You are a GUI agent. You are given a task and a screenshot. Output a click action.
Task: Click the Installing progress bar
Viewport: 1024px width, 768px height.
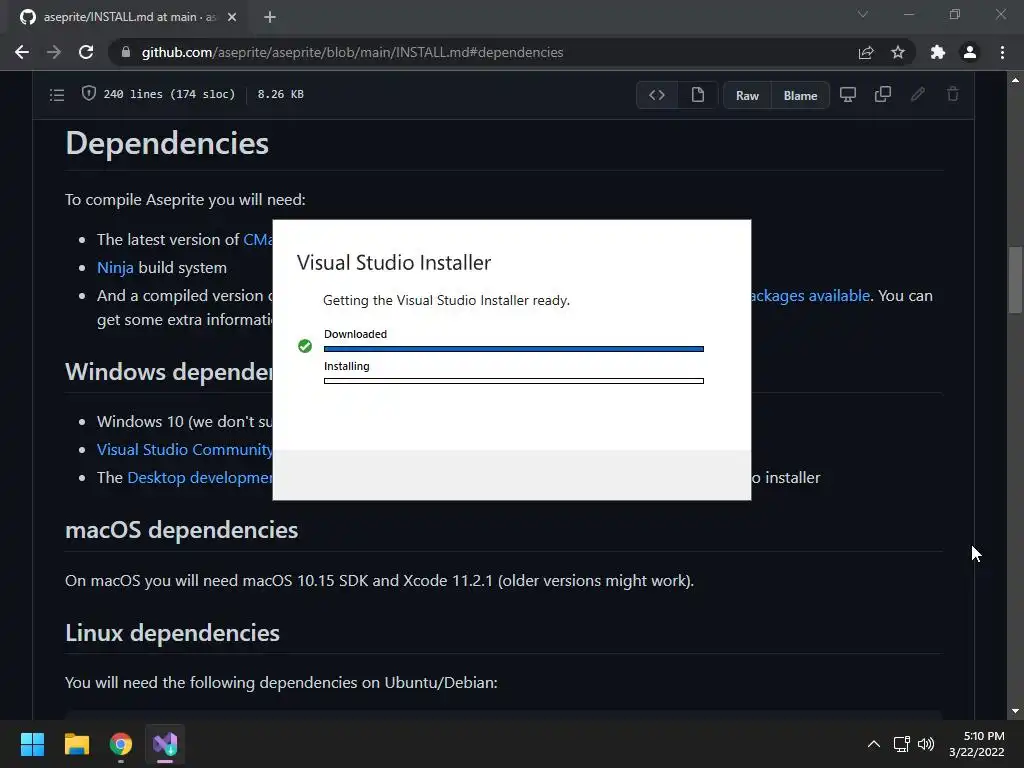514,381
